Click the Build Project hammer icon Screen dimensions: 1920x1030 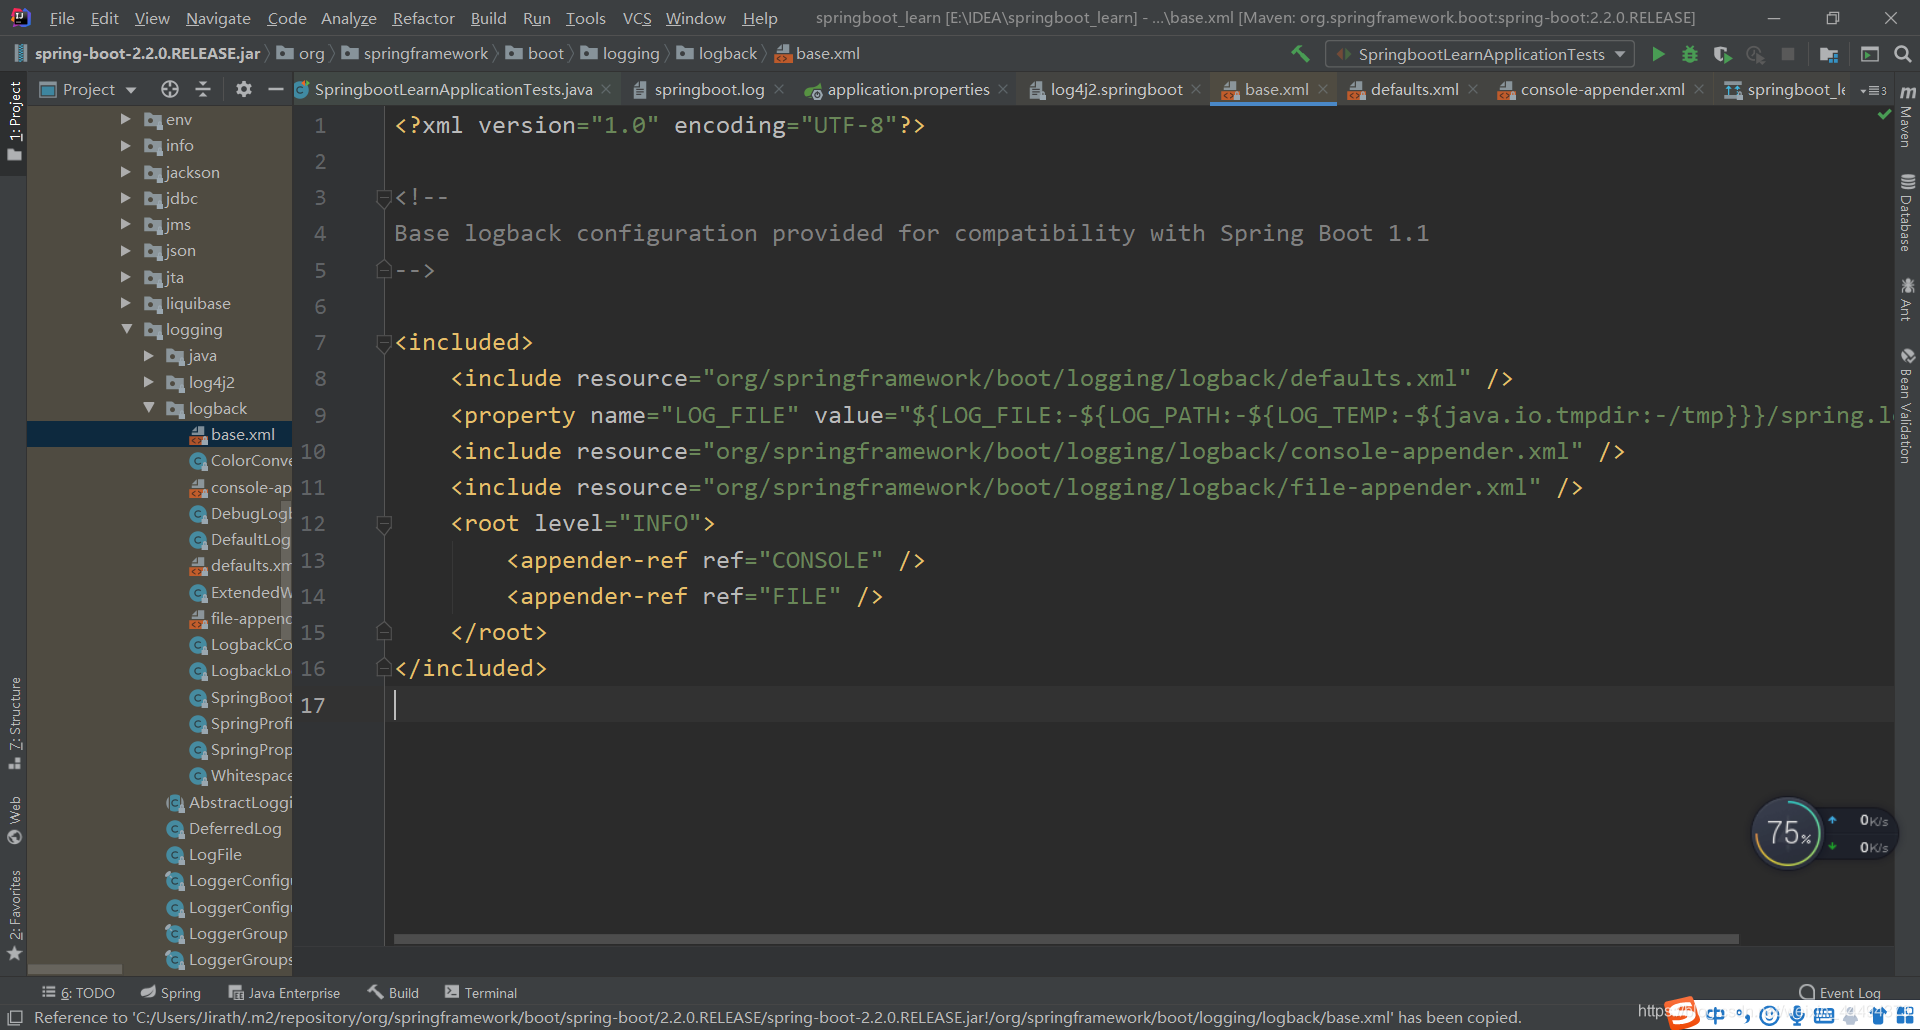[1300, 54]
